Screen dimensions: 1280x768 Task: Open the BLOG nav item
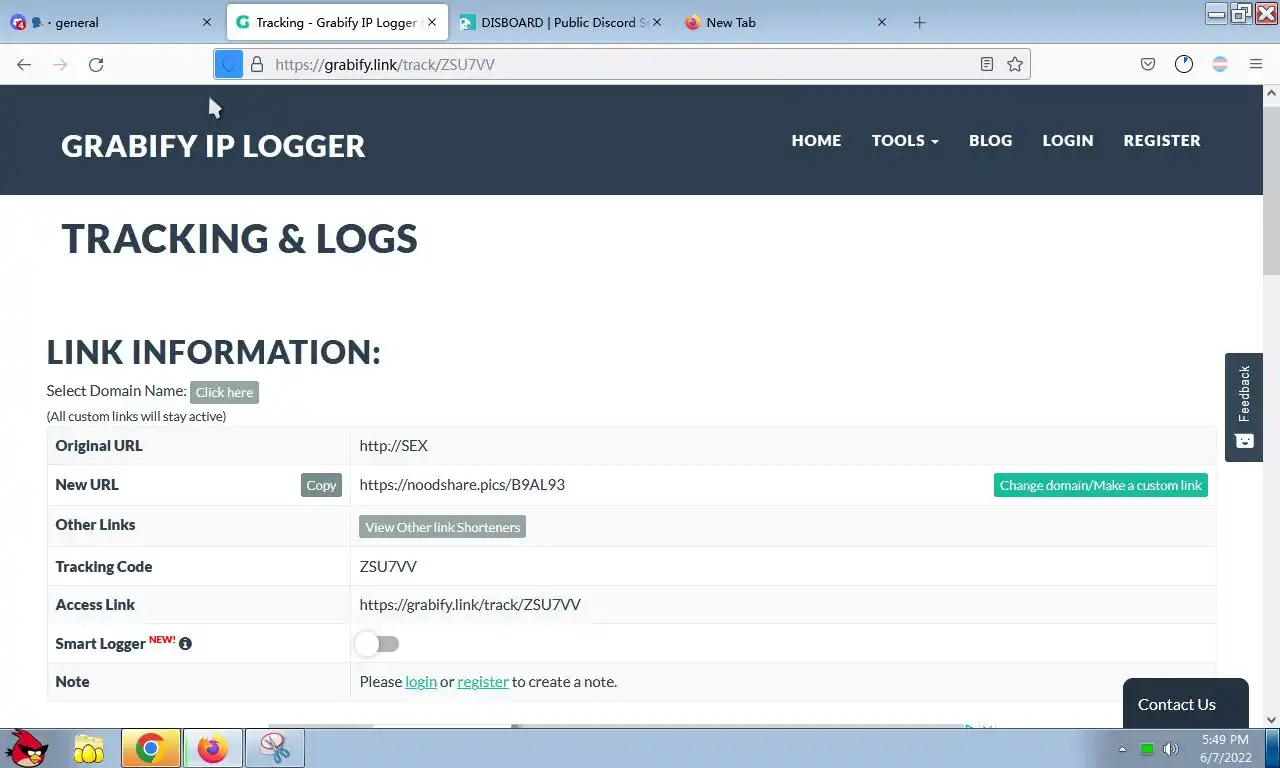point(990,140)
